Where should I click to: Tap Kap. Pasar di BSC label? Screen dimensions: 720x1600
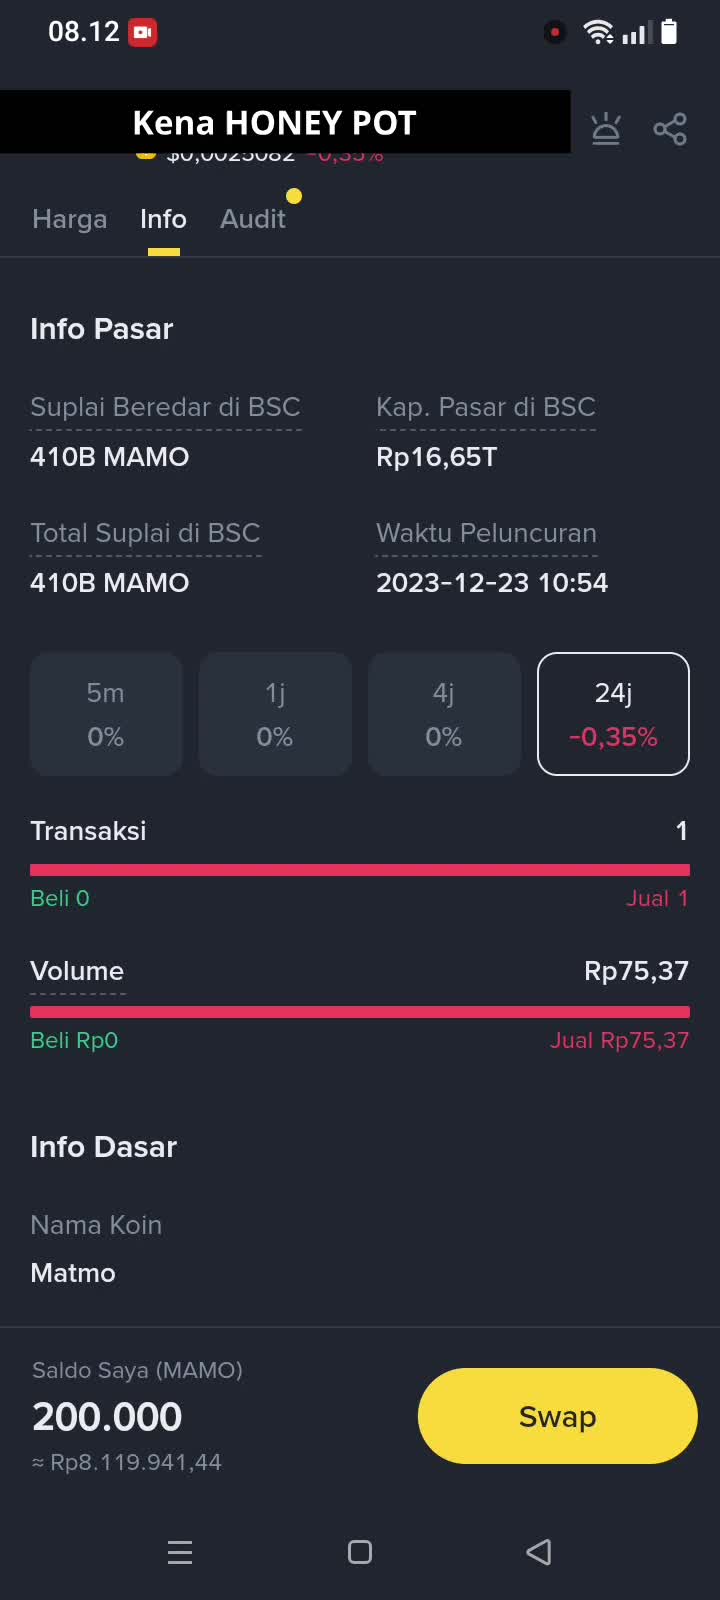(x=486, y=407)
